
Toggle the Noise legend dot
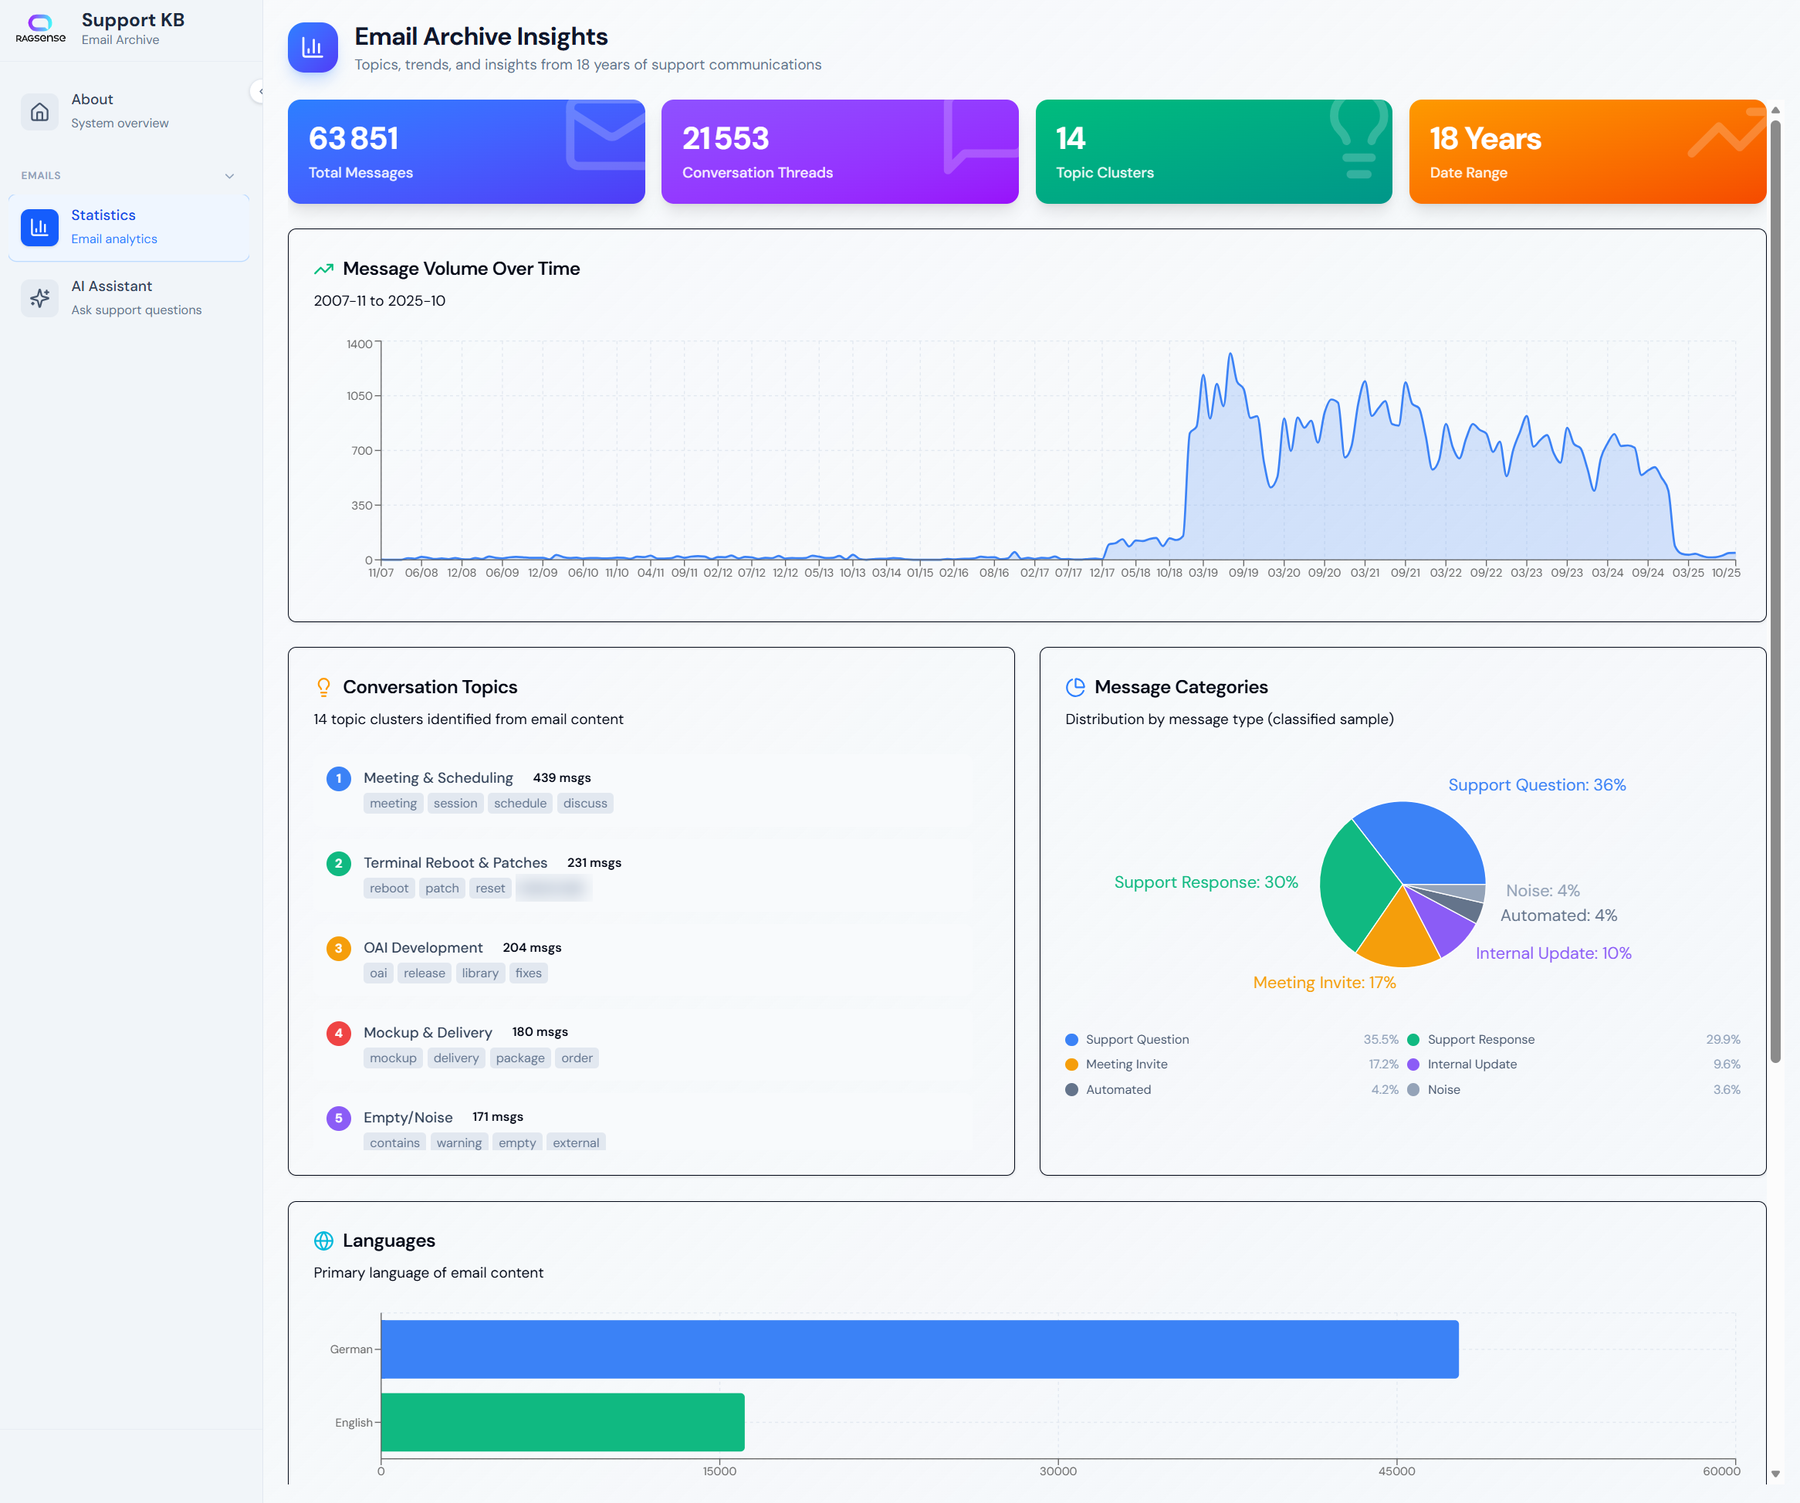(1414, 1090)
